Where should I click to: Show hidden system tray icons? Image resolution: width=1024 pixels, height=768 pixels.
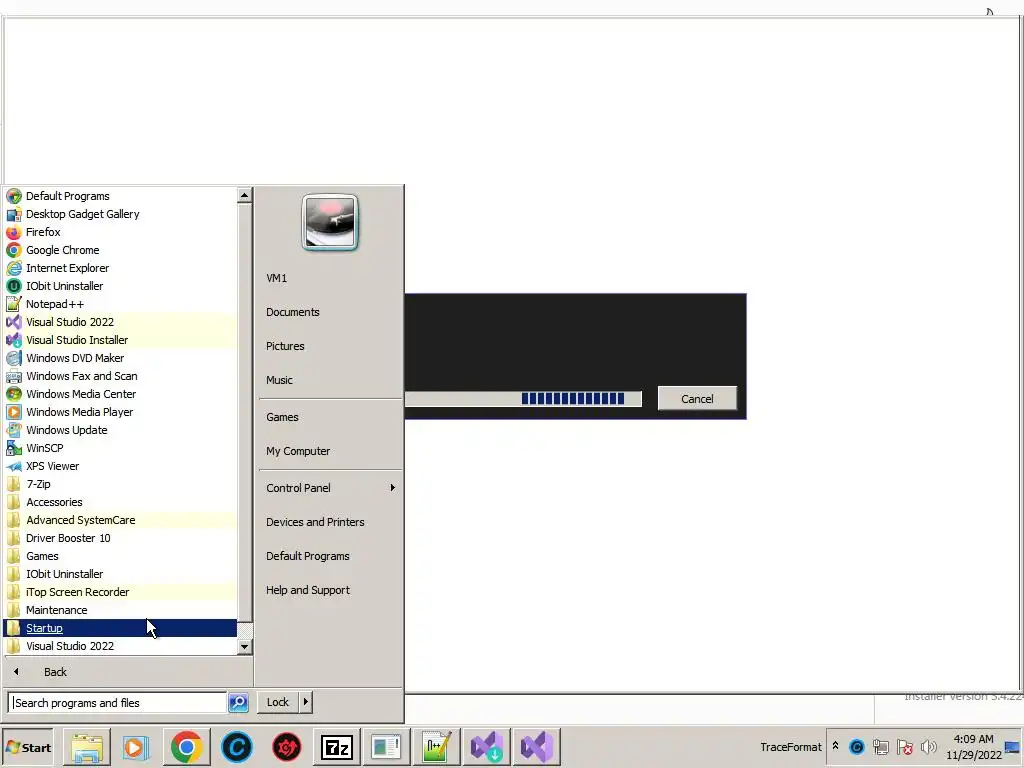(835, 746)
